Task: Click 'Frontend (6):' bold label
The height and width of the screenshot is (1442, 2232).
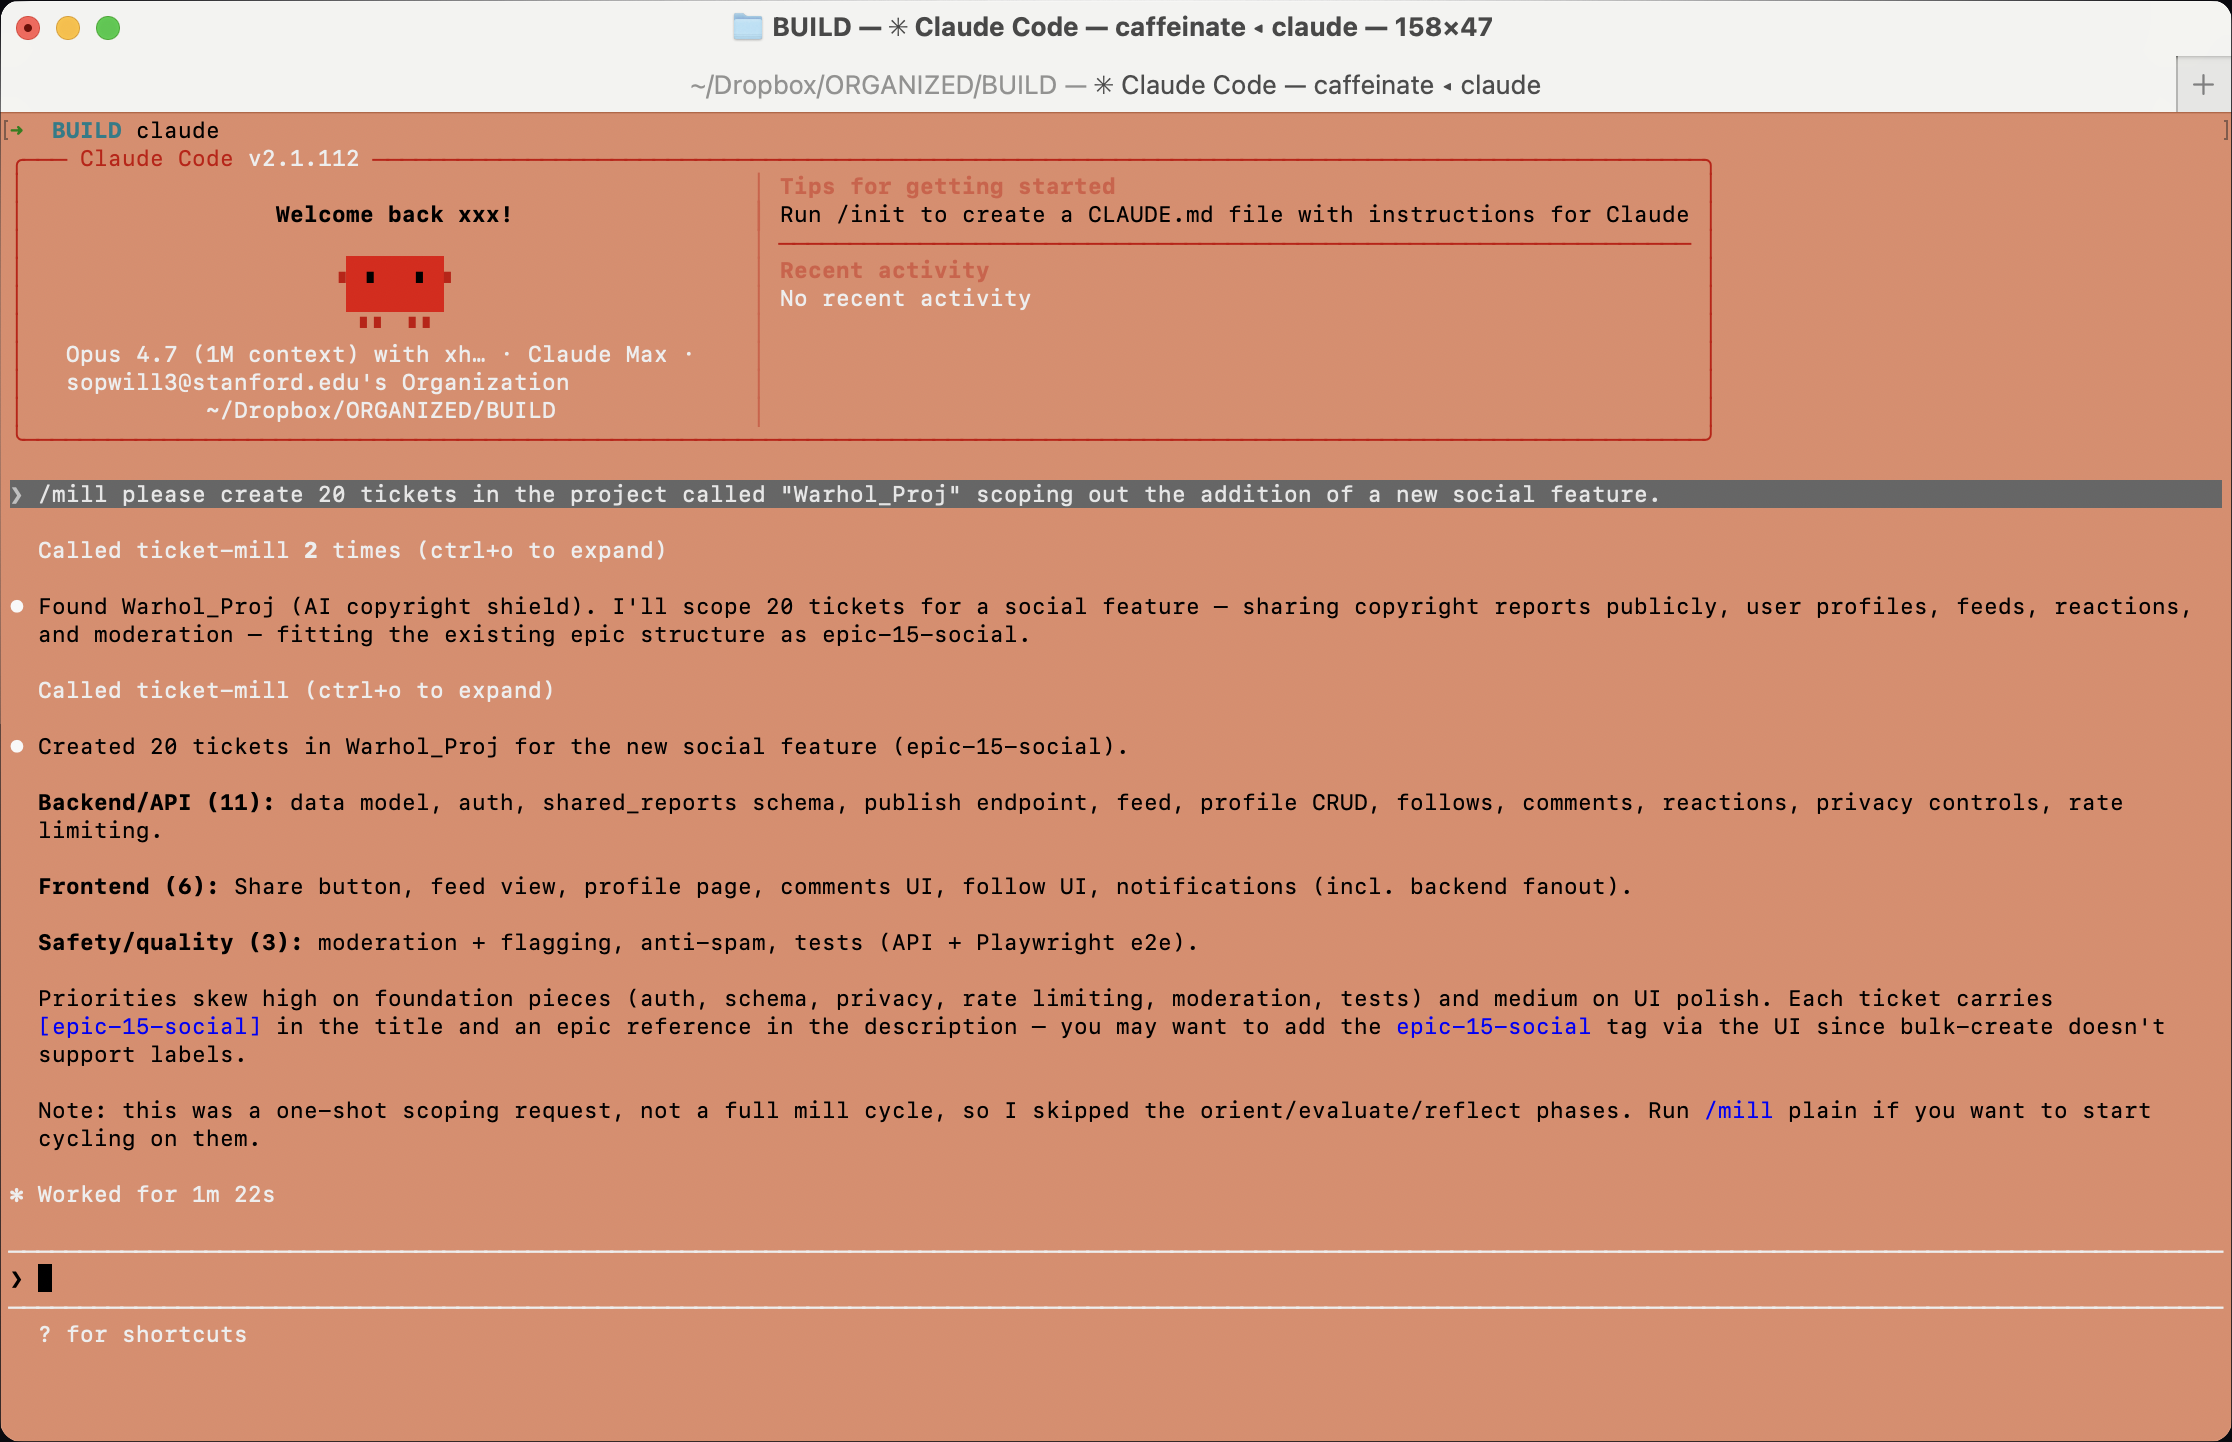Action: 128,887
